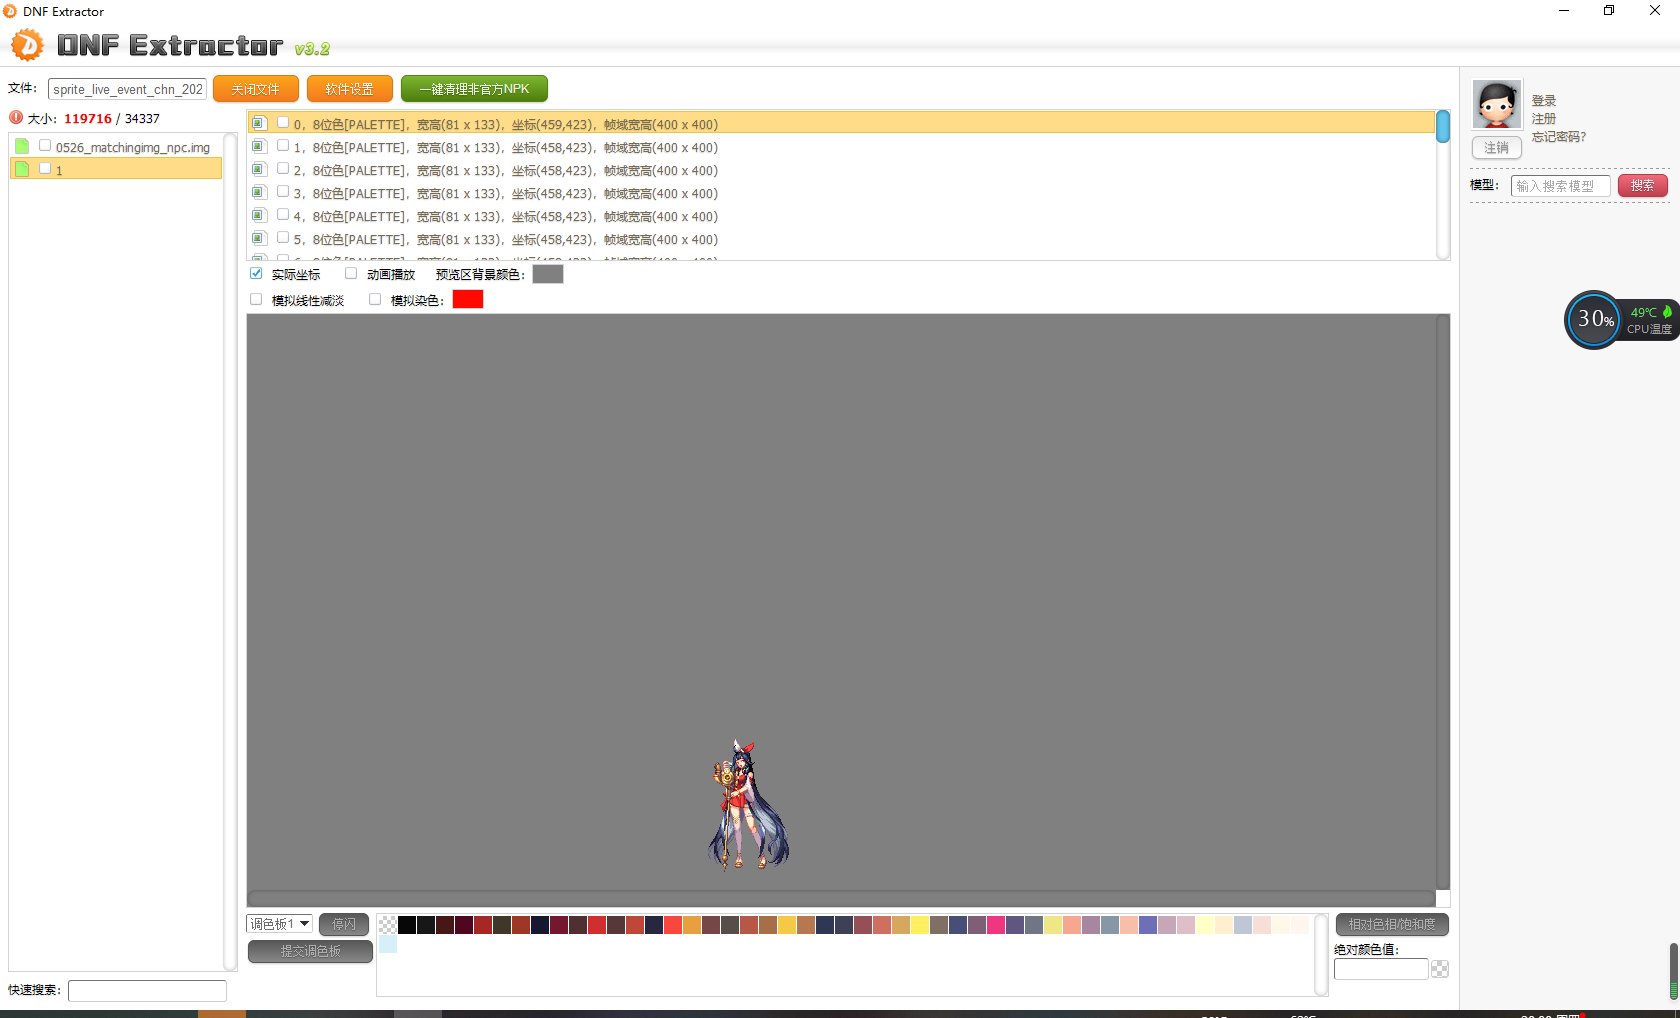Tick the checkbox of frame 1

coord(283,146)
